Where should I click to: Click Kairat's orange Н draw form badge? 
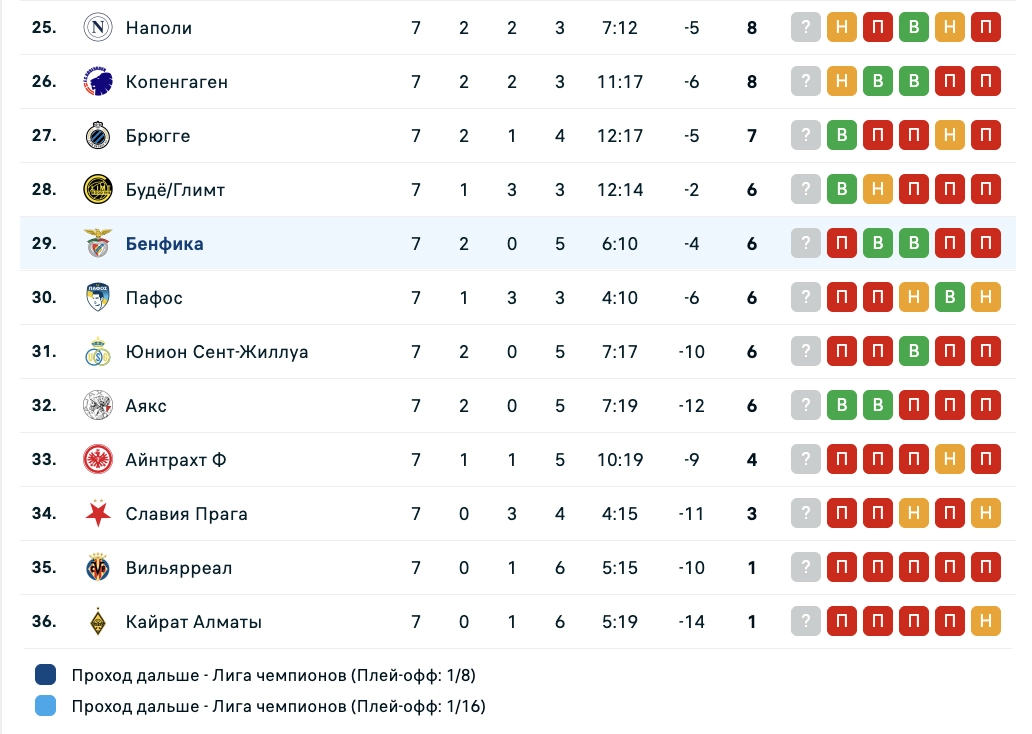[x=985, y=622]
